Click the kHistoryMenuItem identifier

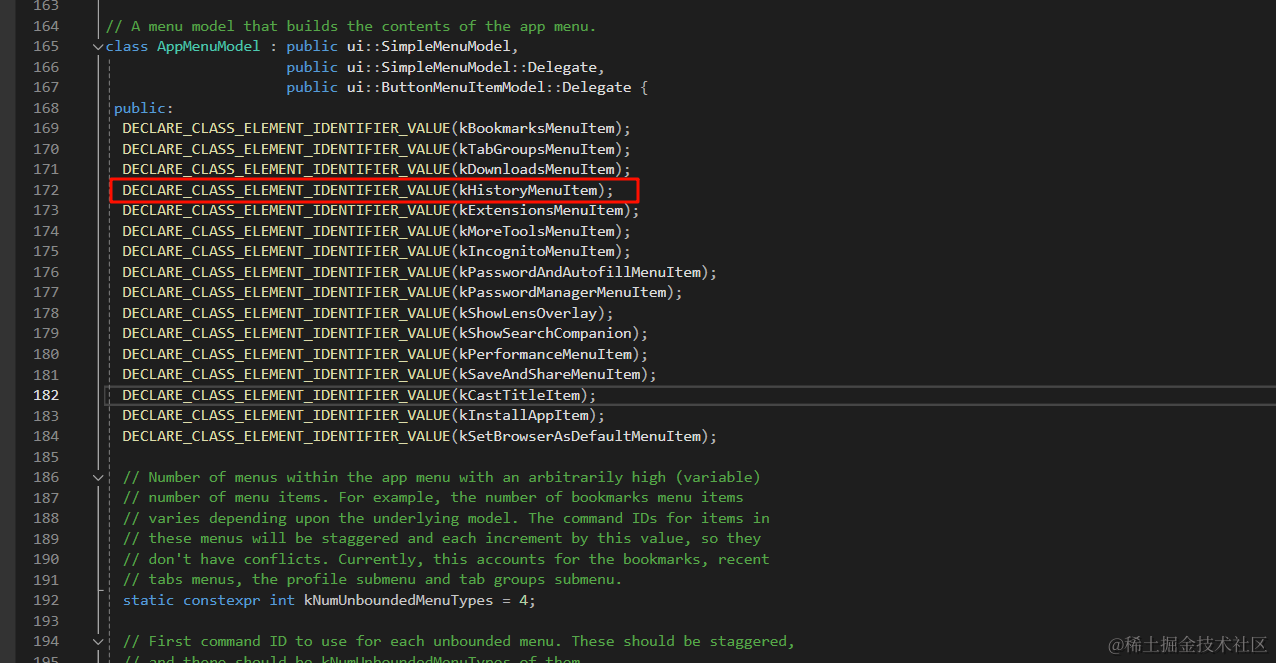[529, 190]
